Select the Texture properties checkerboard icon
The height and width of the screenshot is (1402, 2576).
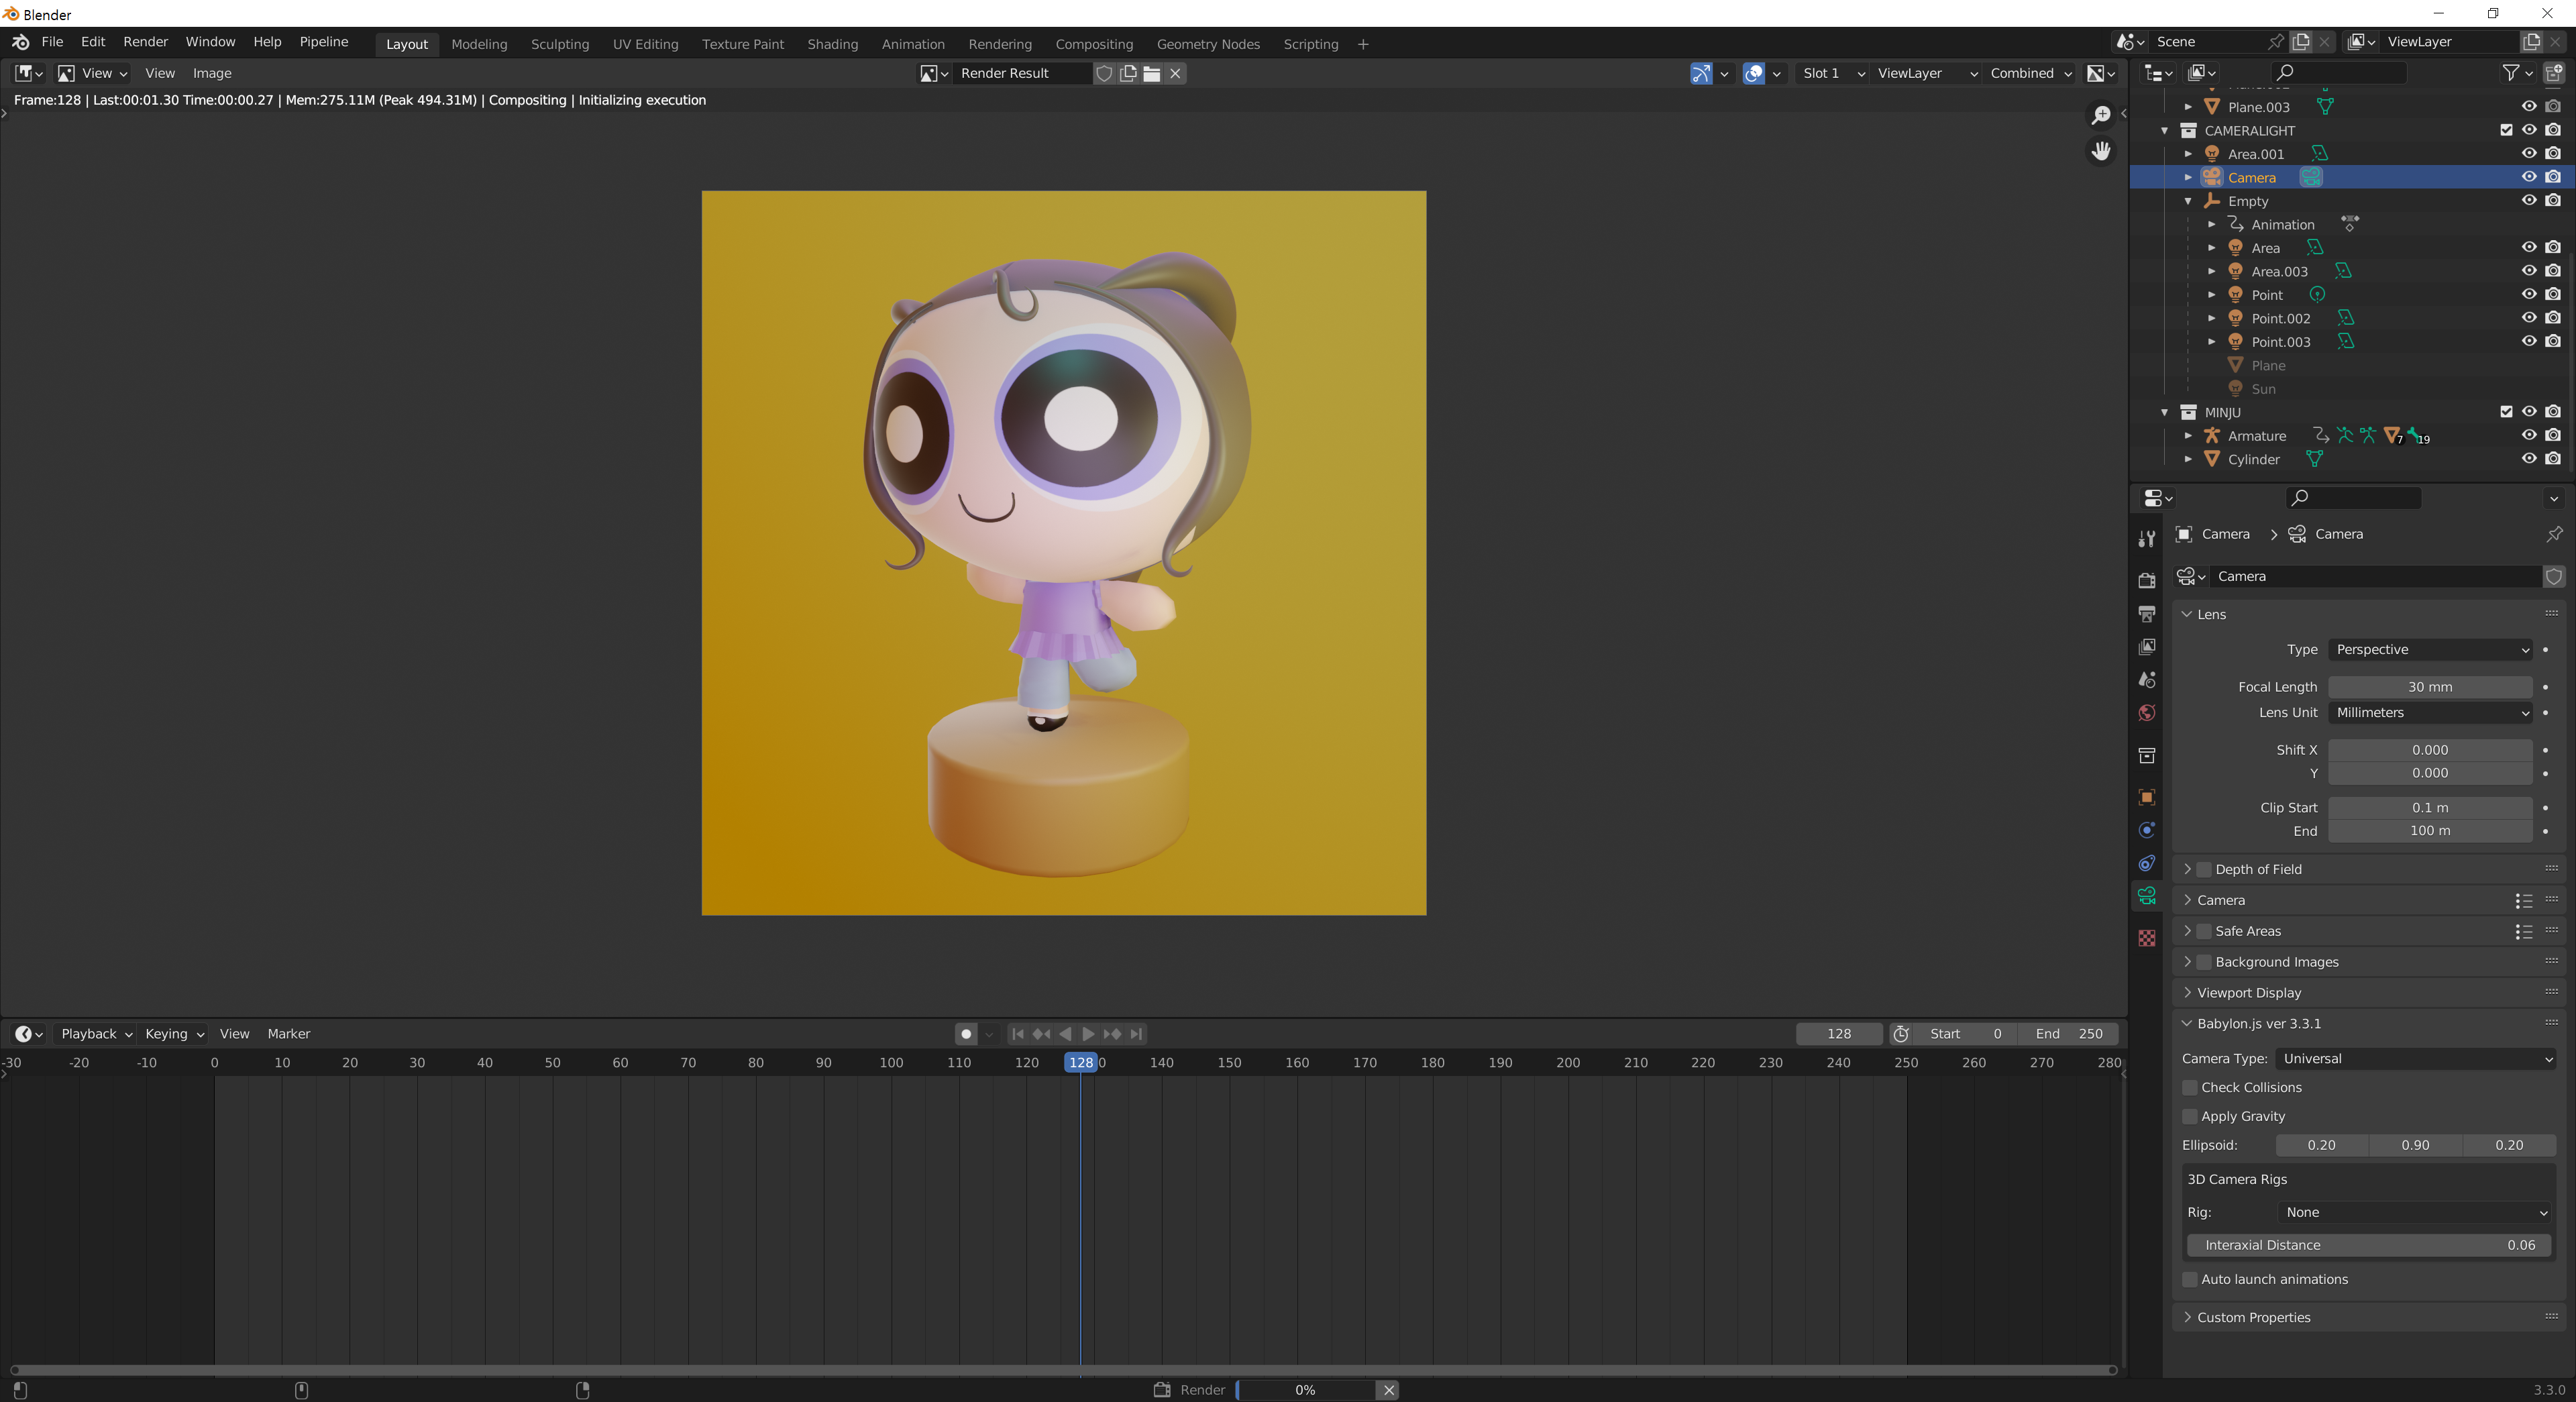click(x=2146, y=938)
